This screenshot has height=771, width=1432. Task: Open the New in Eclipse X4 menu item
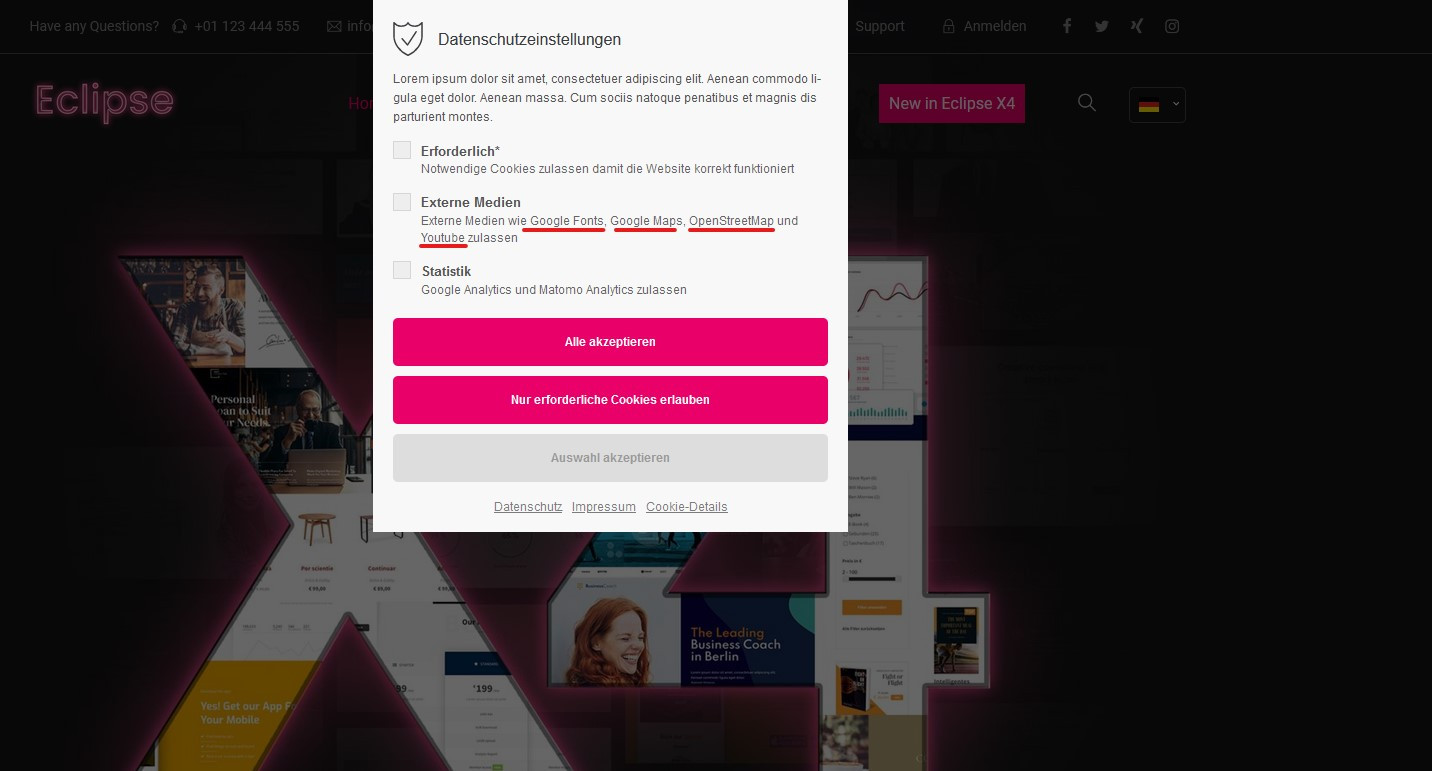pos(952,104)
